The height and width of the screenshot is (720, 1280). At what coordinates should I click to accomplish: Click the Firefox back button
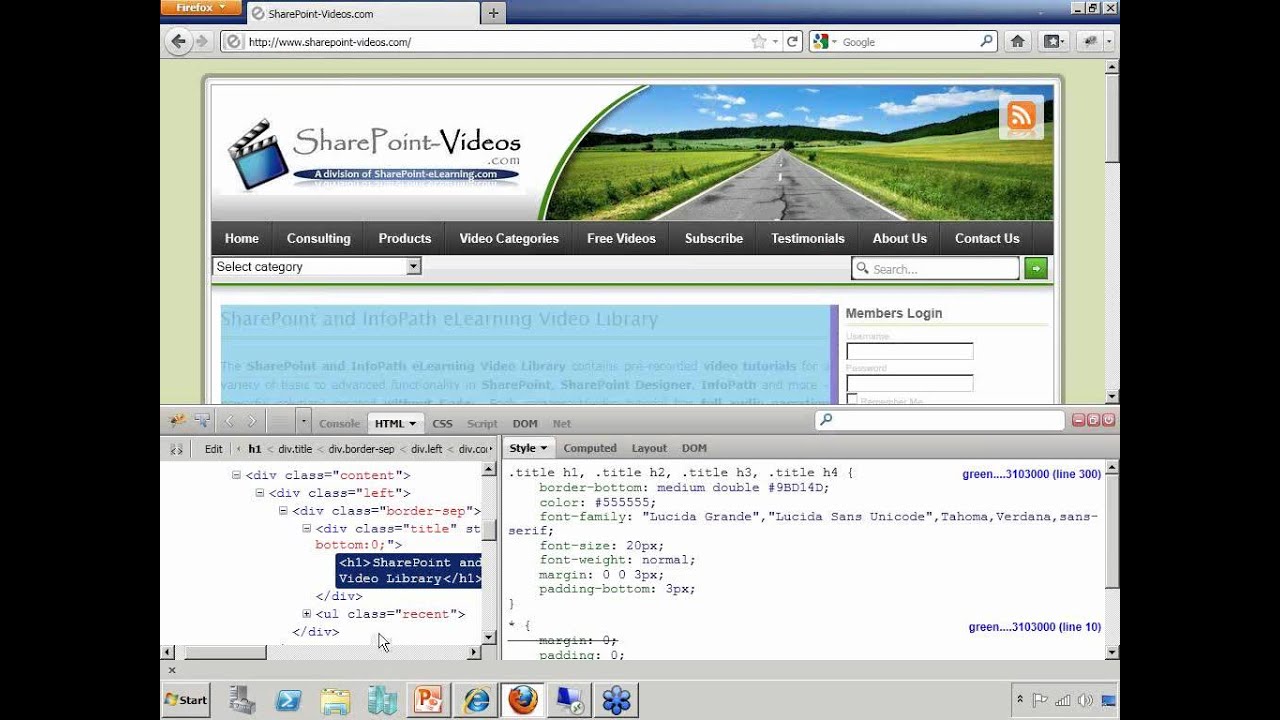pos(178,41)
